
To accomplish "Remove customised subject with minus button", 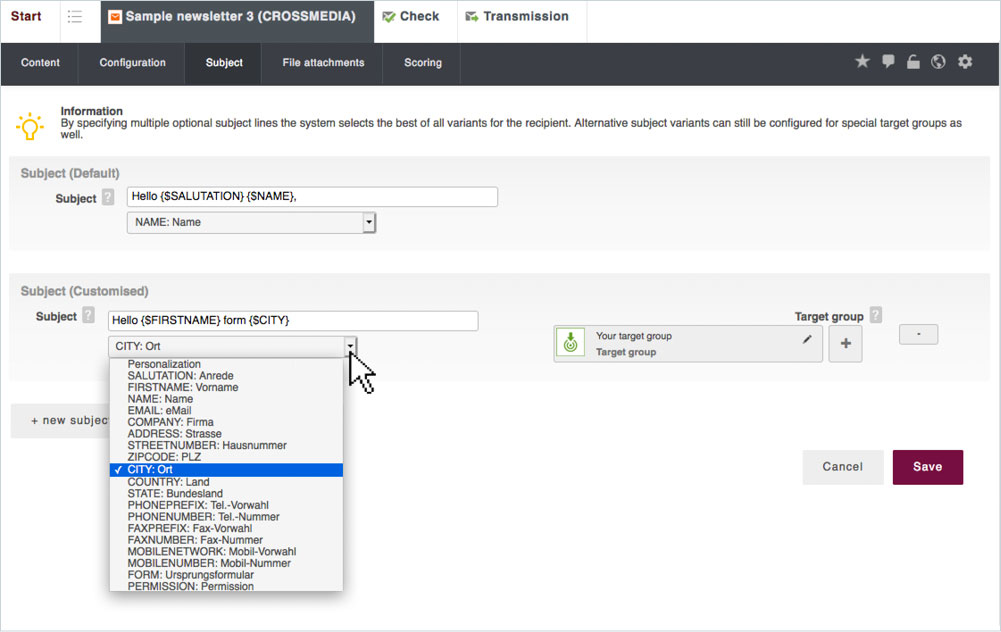I will [x=918, y=335].
